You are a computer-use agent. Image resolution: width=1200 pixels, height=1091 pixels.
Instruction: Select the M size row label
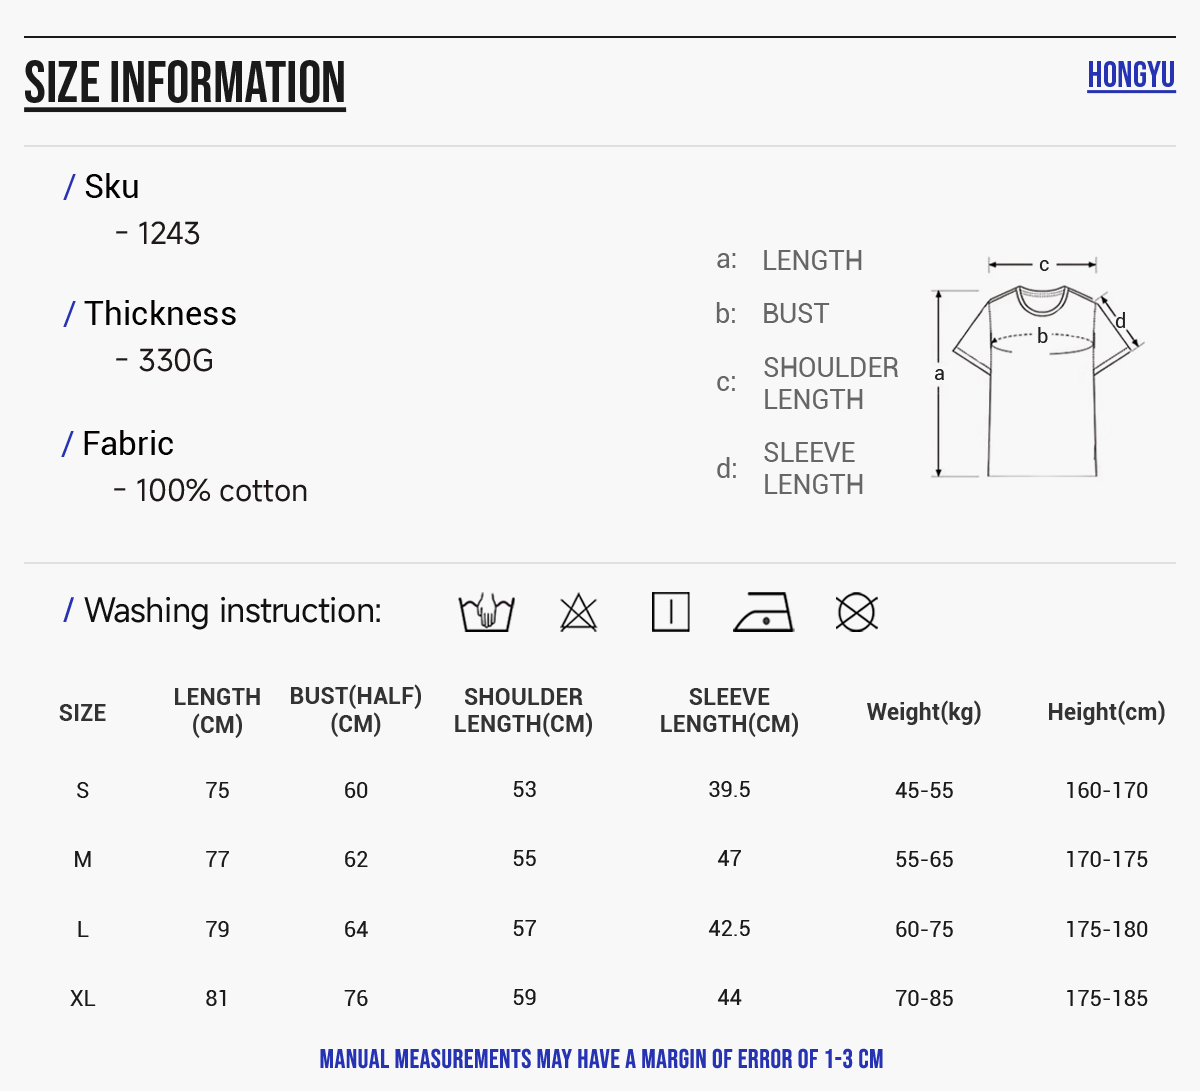[83, 859]
